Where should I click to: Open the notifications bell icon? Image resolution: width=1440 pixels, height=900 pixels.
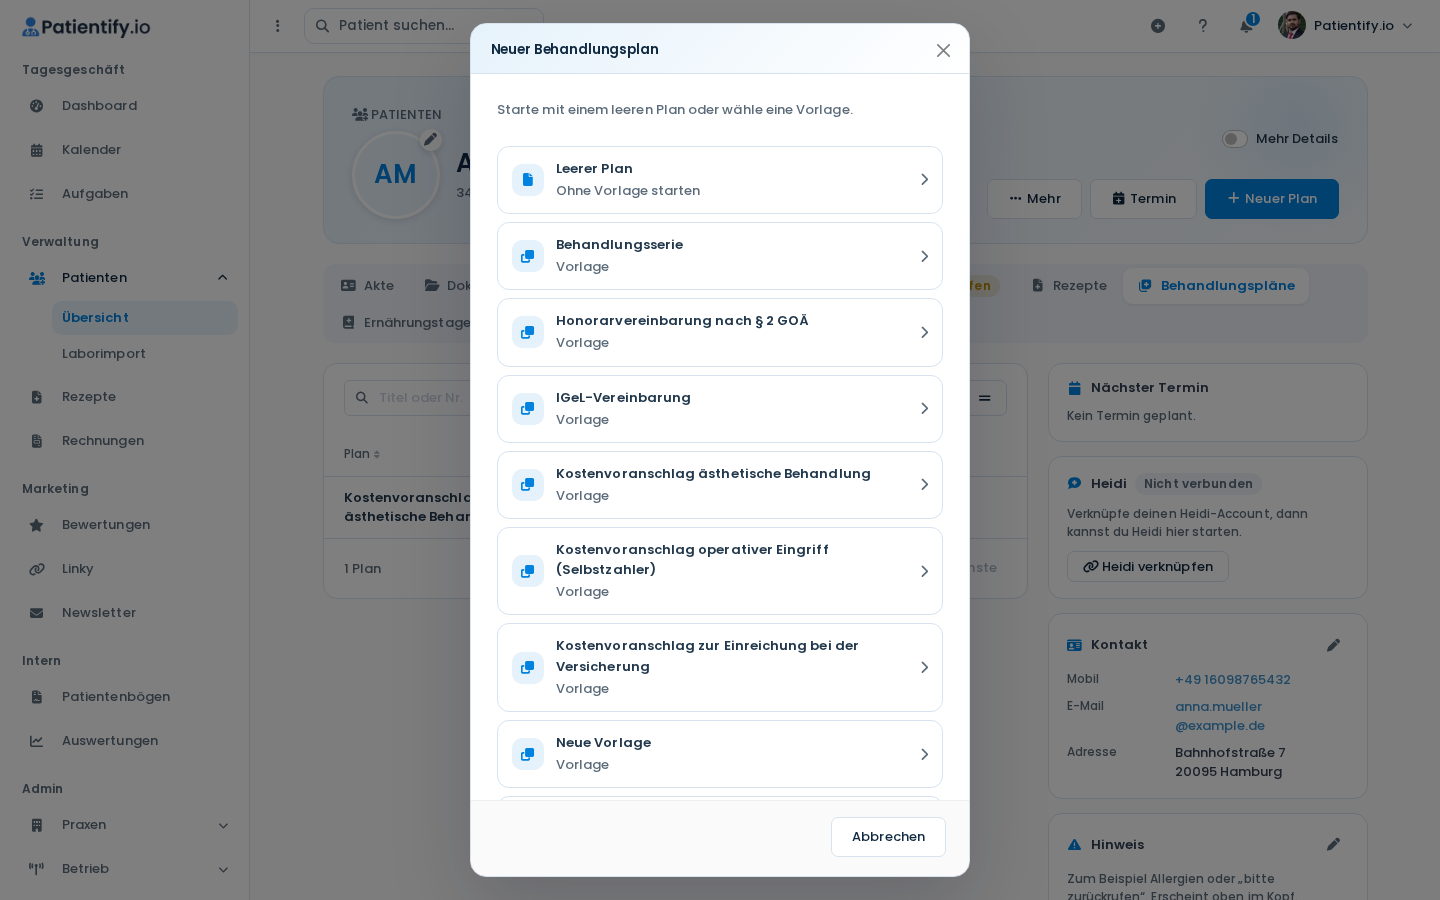pos(1246,26)
